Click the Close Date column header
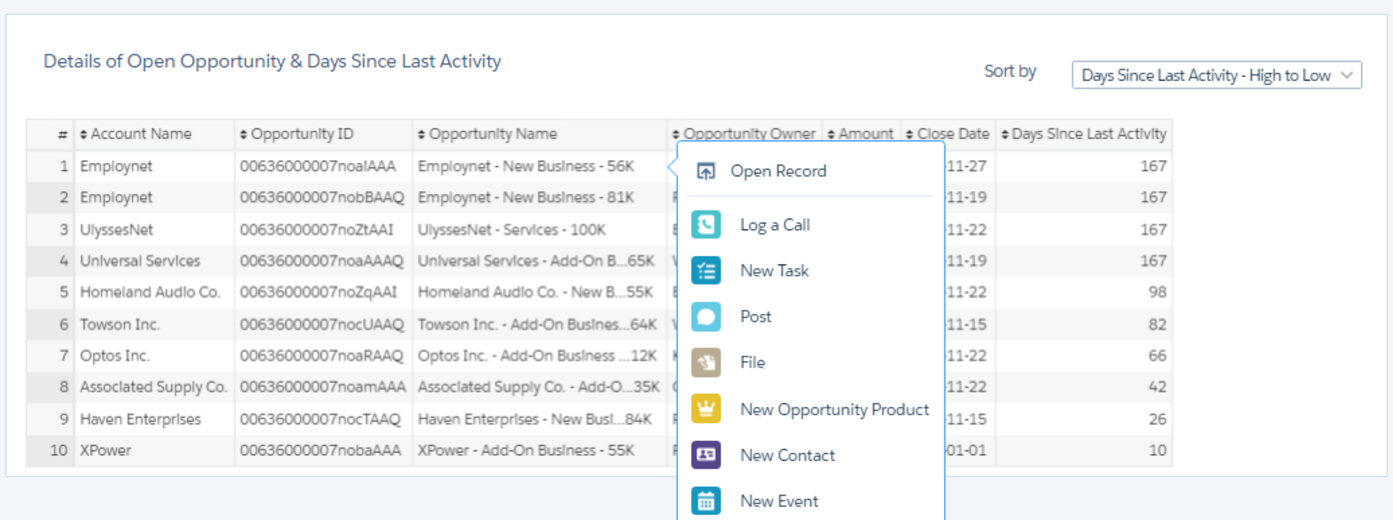 pyautogui.click(x=952, y=134)
